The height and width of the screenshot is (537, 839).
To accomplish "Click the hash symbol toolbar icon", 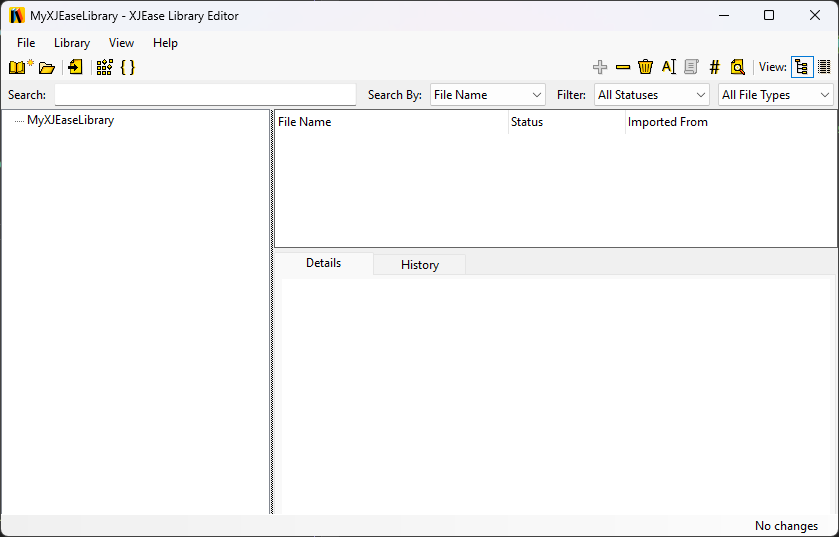I will pos(714,67).
